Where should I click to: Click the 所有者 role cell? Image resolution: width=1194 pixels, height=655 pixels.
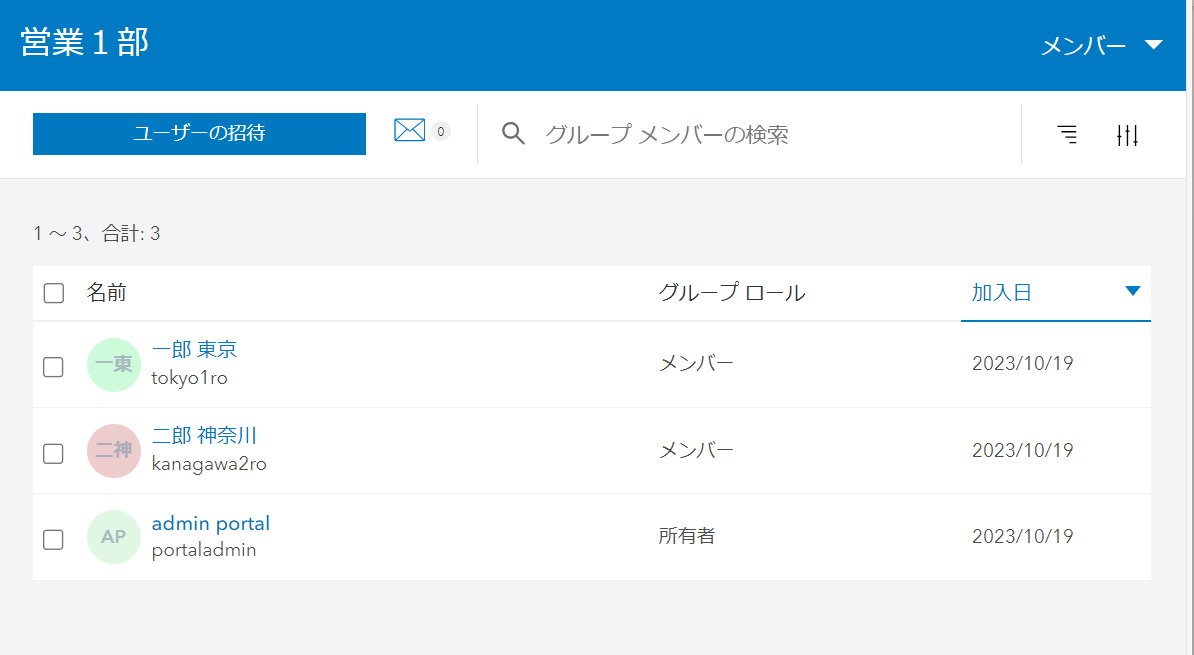pos(687,536)
